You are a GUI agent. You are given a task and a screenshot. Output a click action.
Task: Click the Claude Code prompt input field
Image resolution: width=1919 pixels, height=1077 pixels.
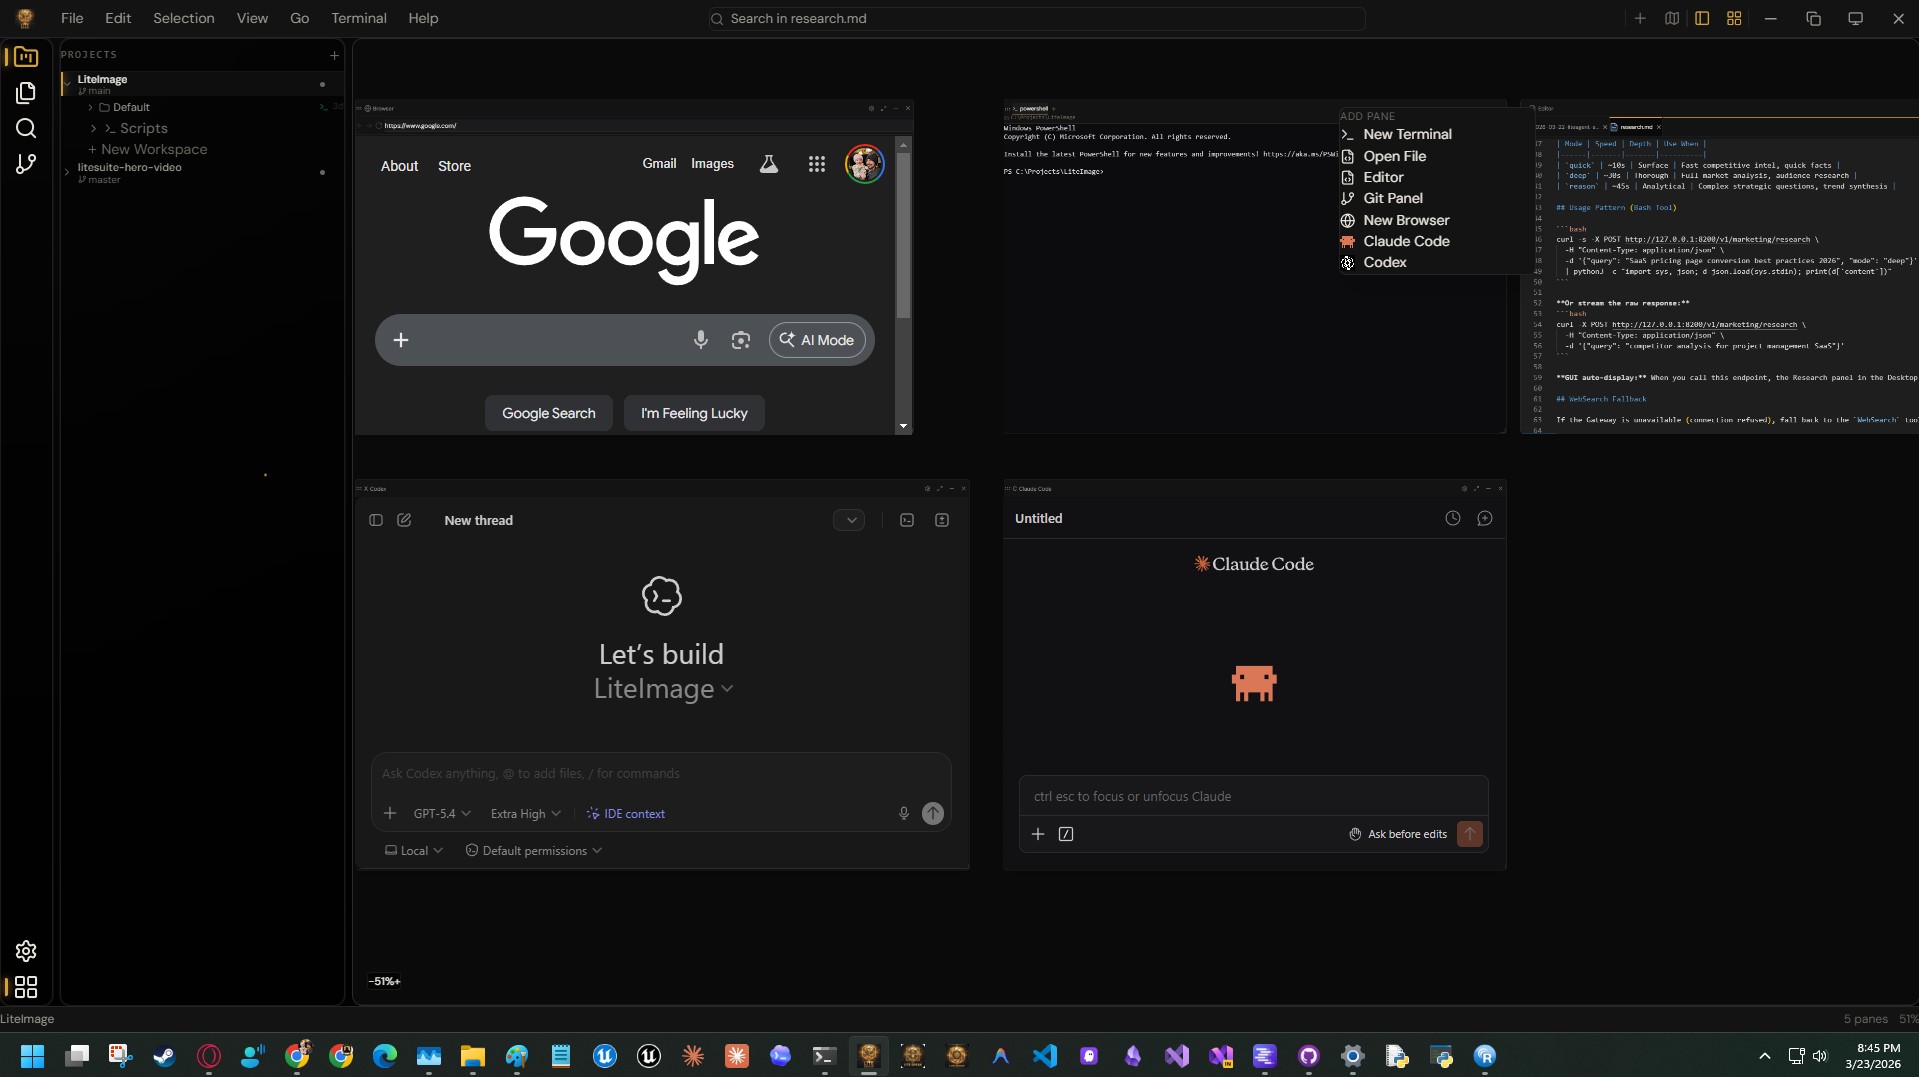pyautogui.click(x=1253, y=796)
